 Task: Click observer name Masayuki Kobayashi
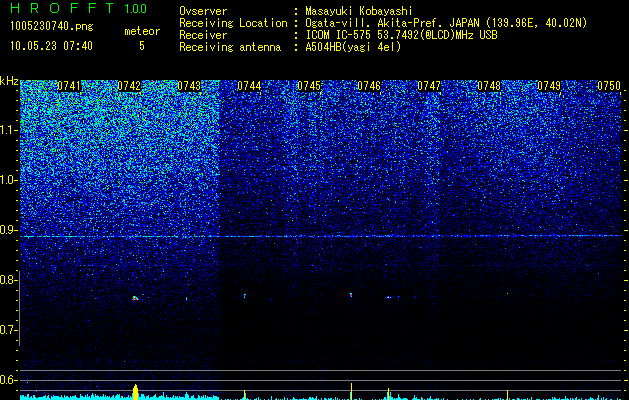point(359,11)
